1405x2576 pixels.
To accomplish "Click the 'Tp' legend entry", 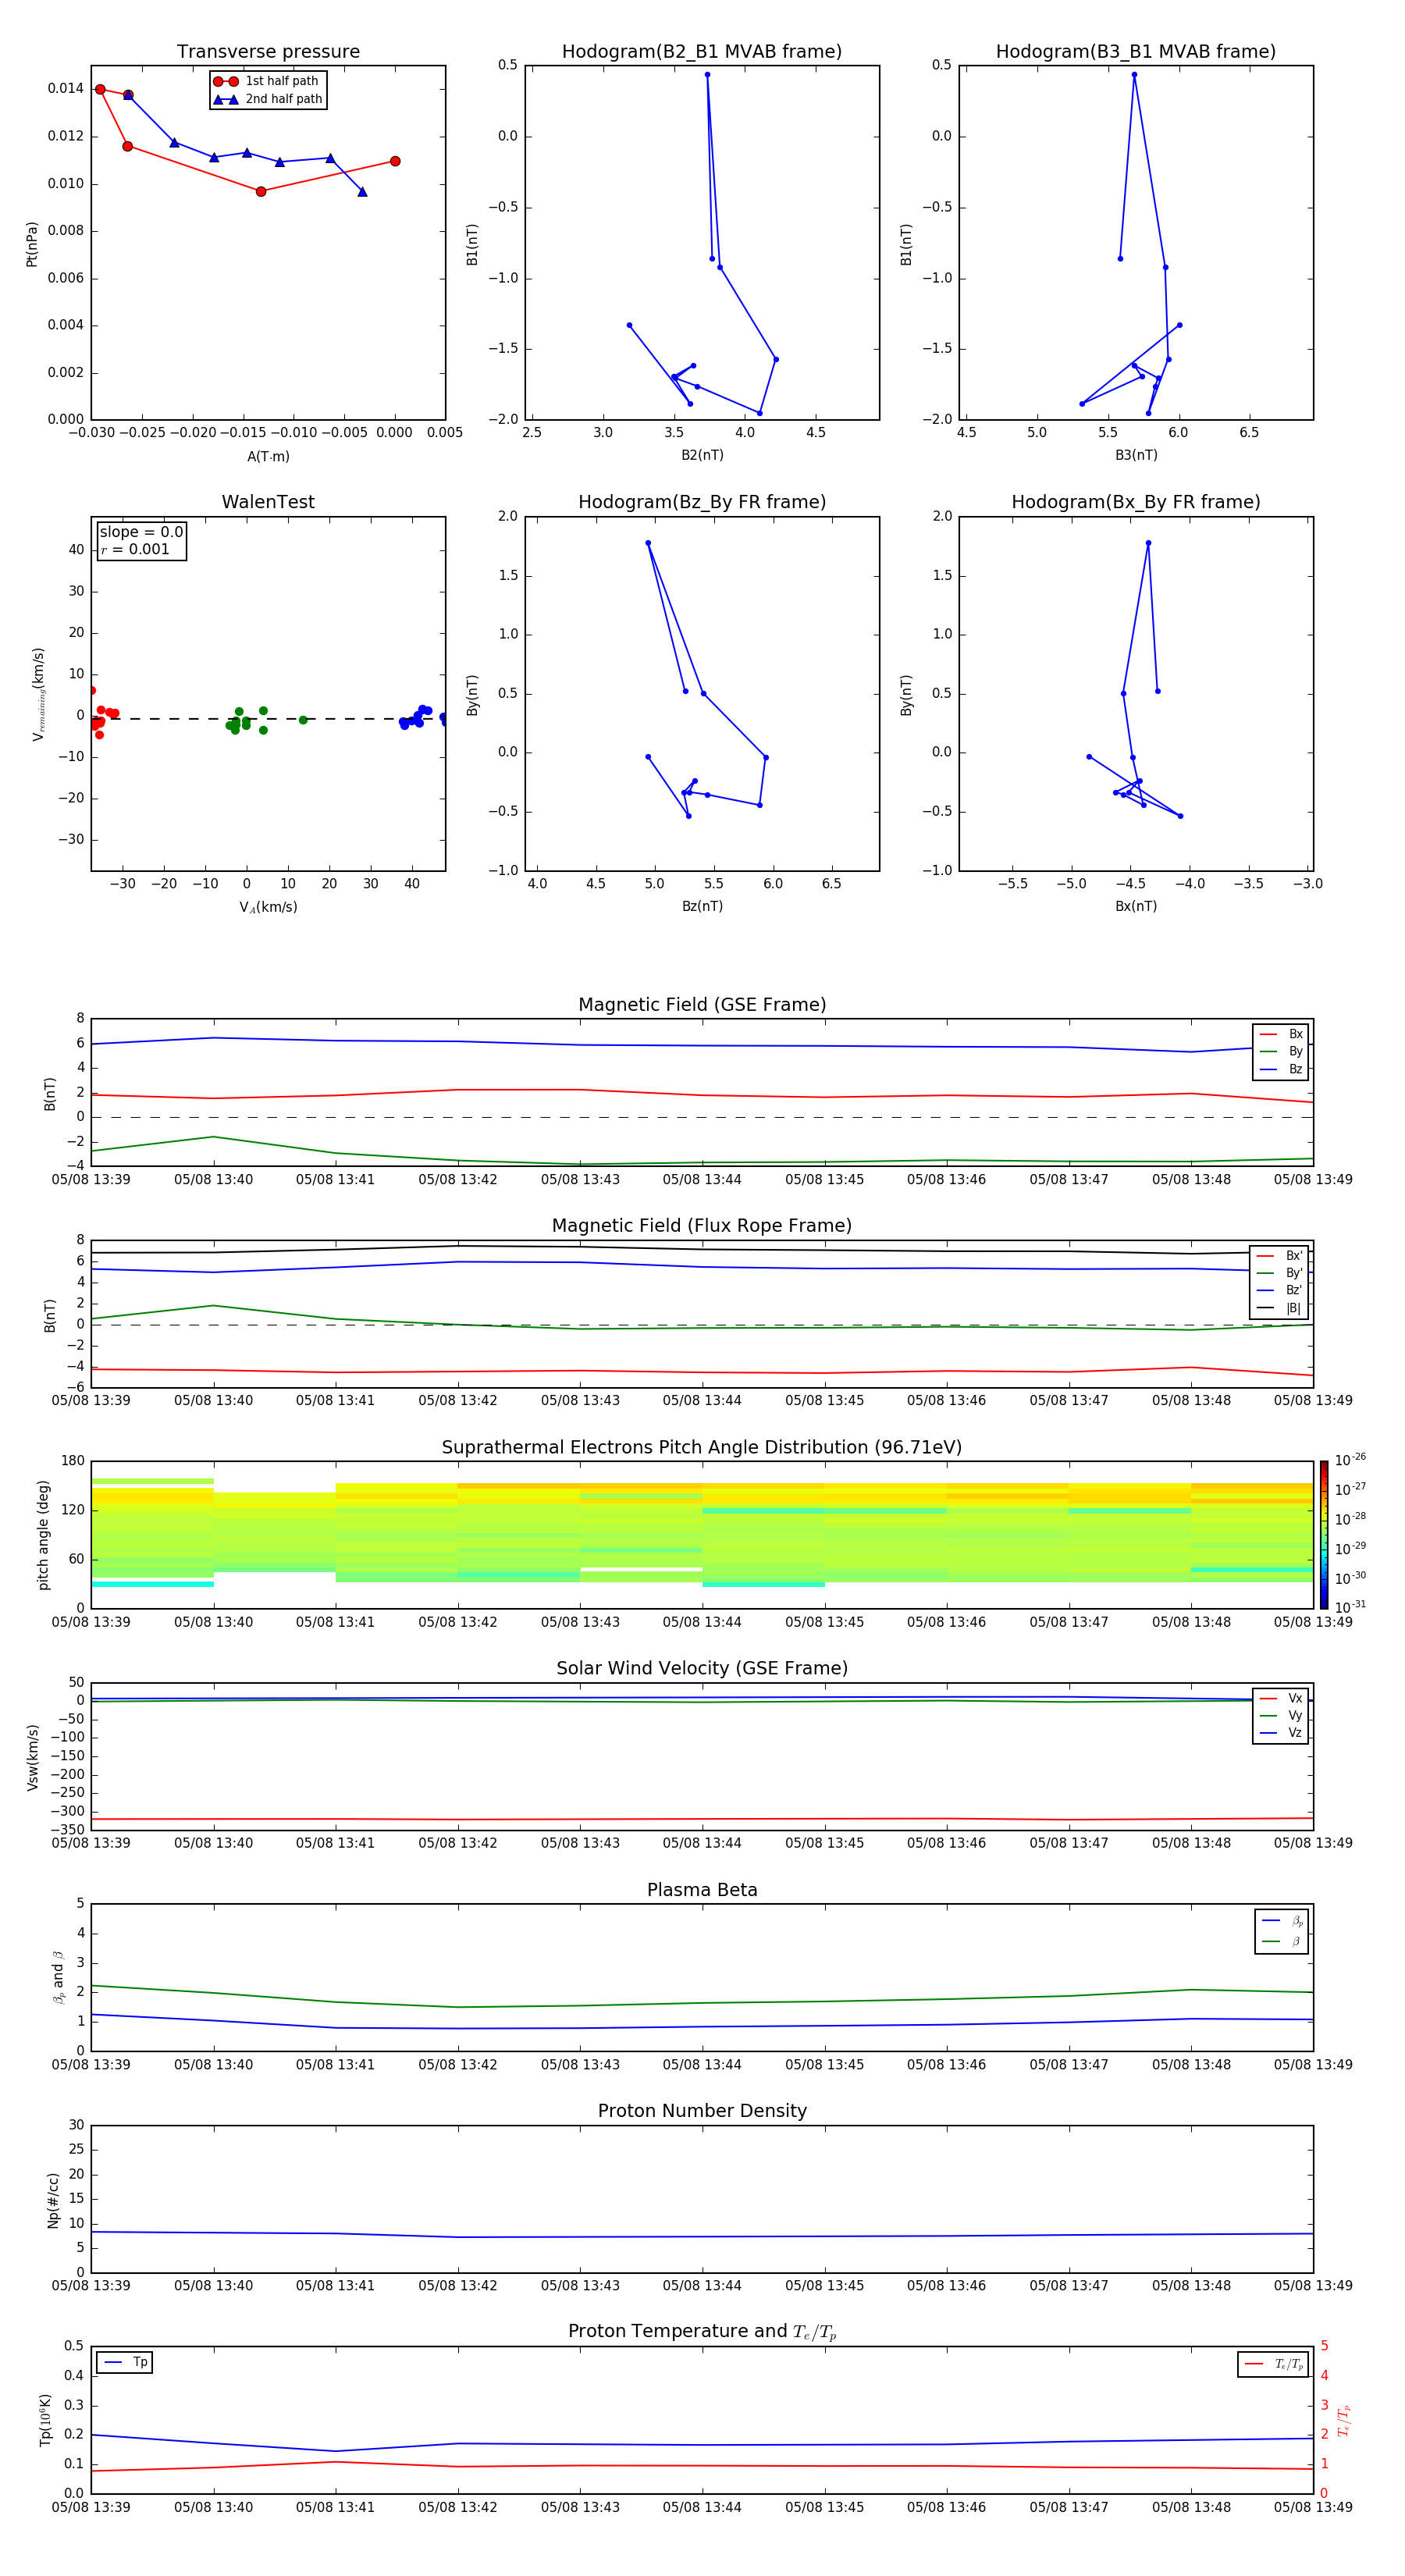I will coord(125,2362).
